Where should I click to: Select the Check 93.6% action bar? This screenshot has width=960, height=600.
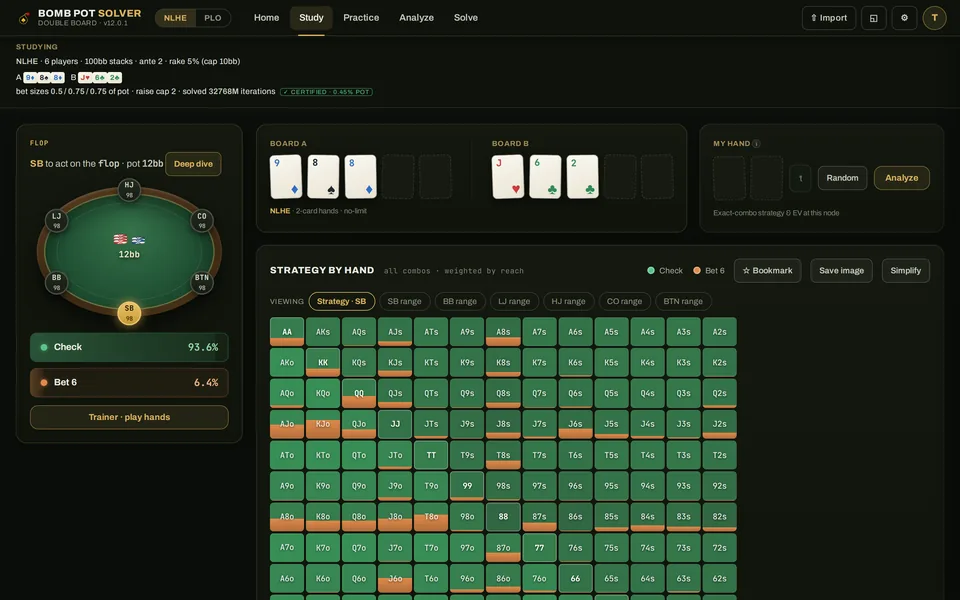[129, 347]
